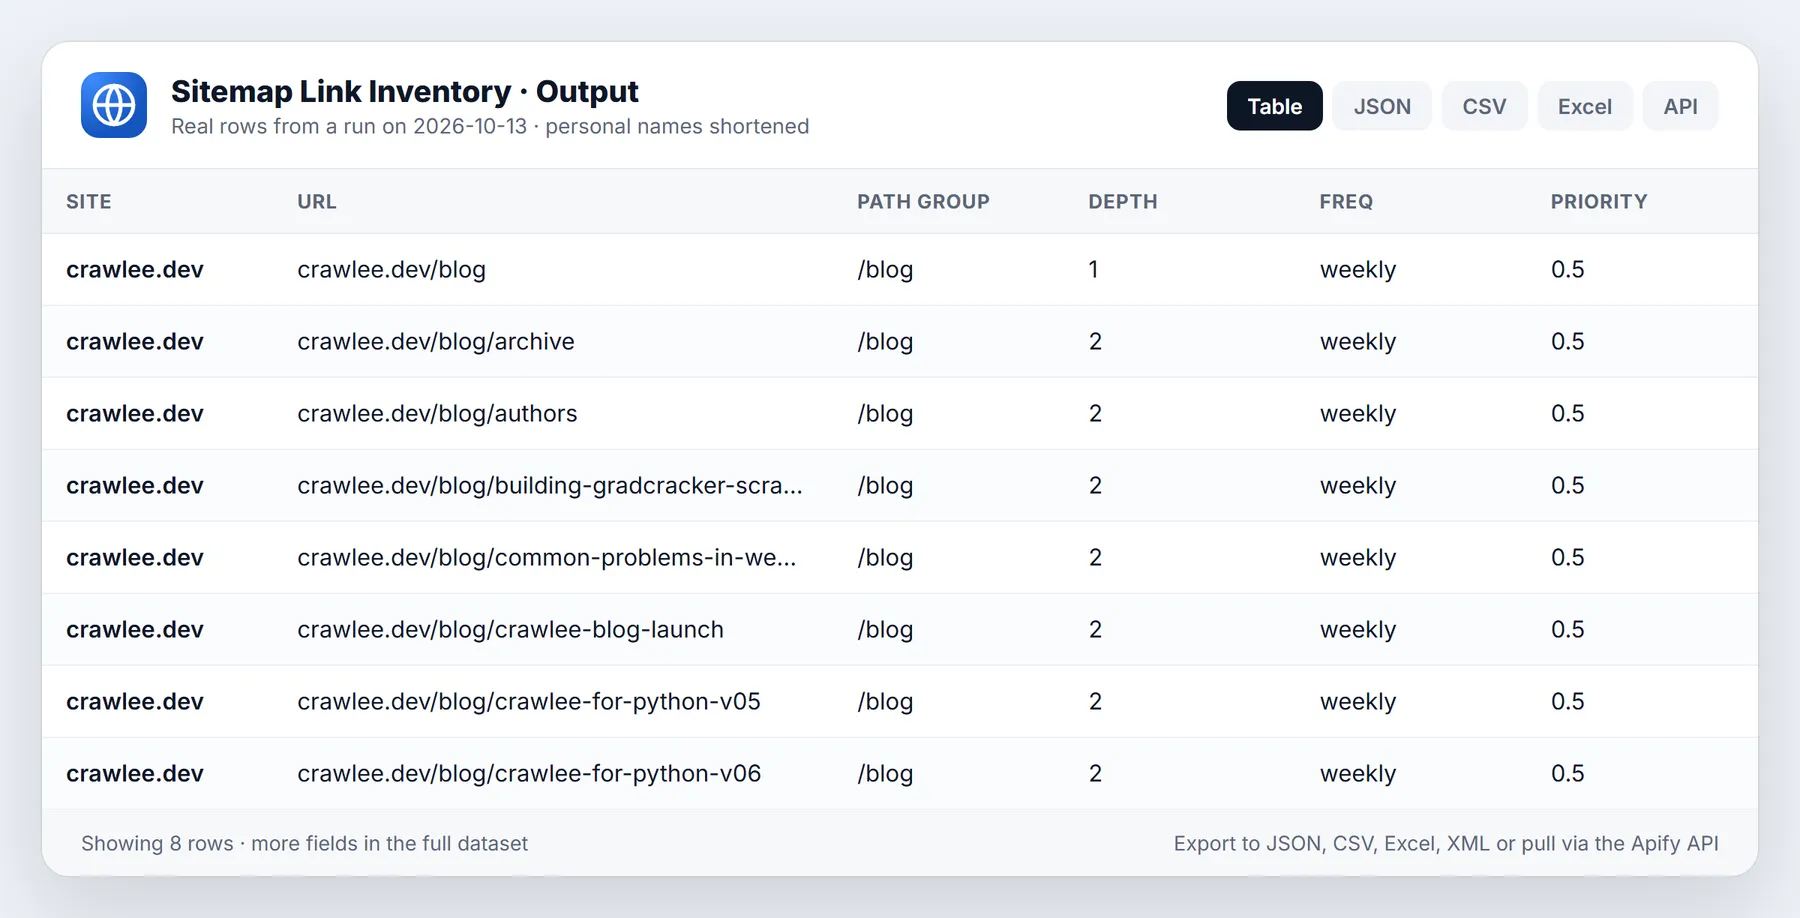Click the URL column header
1800x918 pixels.
tap(317, 201)
